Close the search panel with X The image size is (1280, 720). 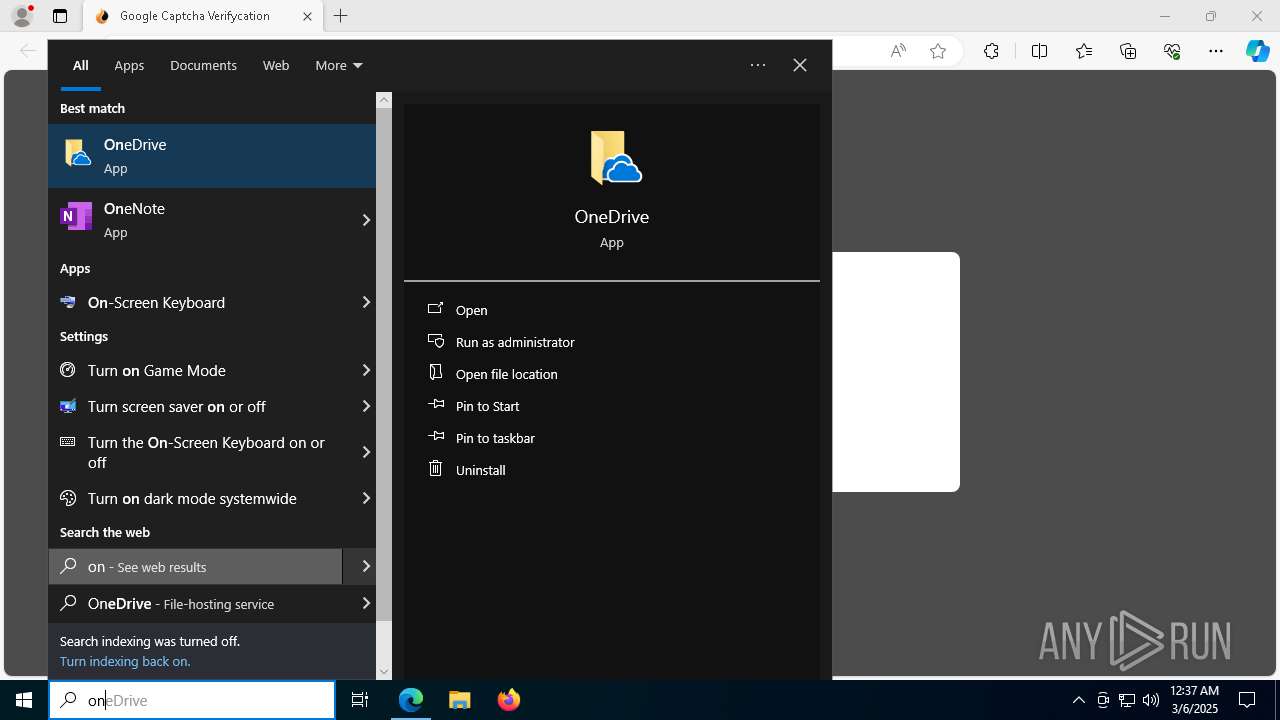(800, 65)
